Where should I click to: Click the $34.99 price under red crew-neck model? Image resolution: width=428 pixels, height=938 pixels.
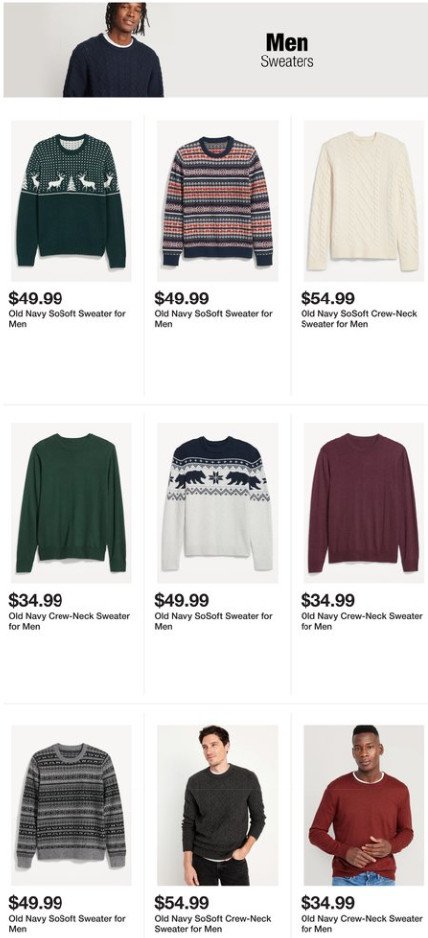pos(327,902)
